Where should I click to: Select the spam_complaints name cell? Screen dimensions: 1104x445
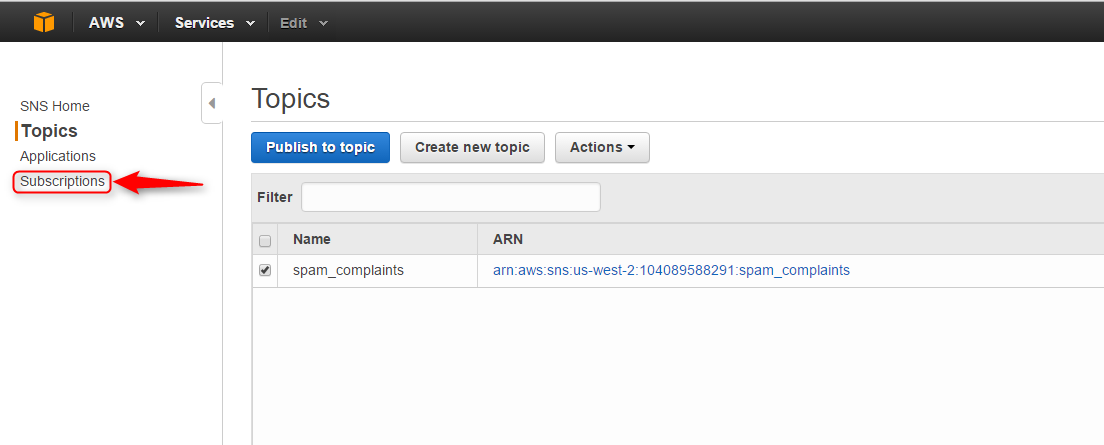pyautogui.click(x=348, y=270)
